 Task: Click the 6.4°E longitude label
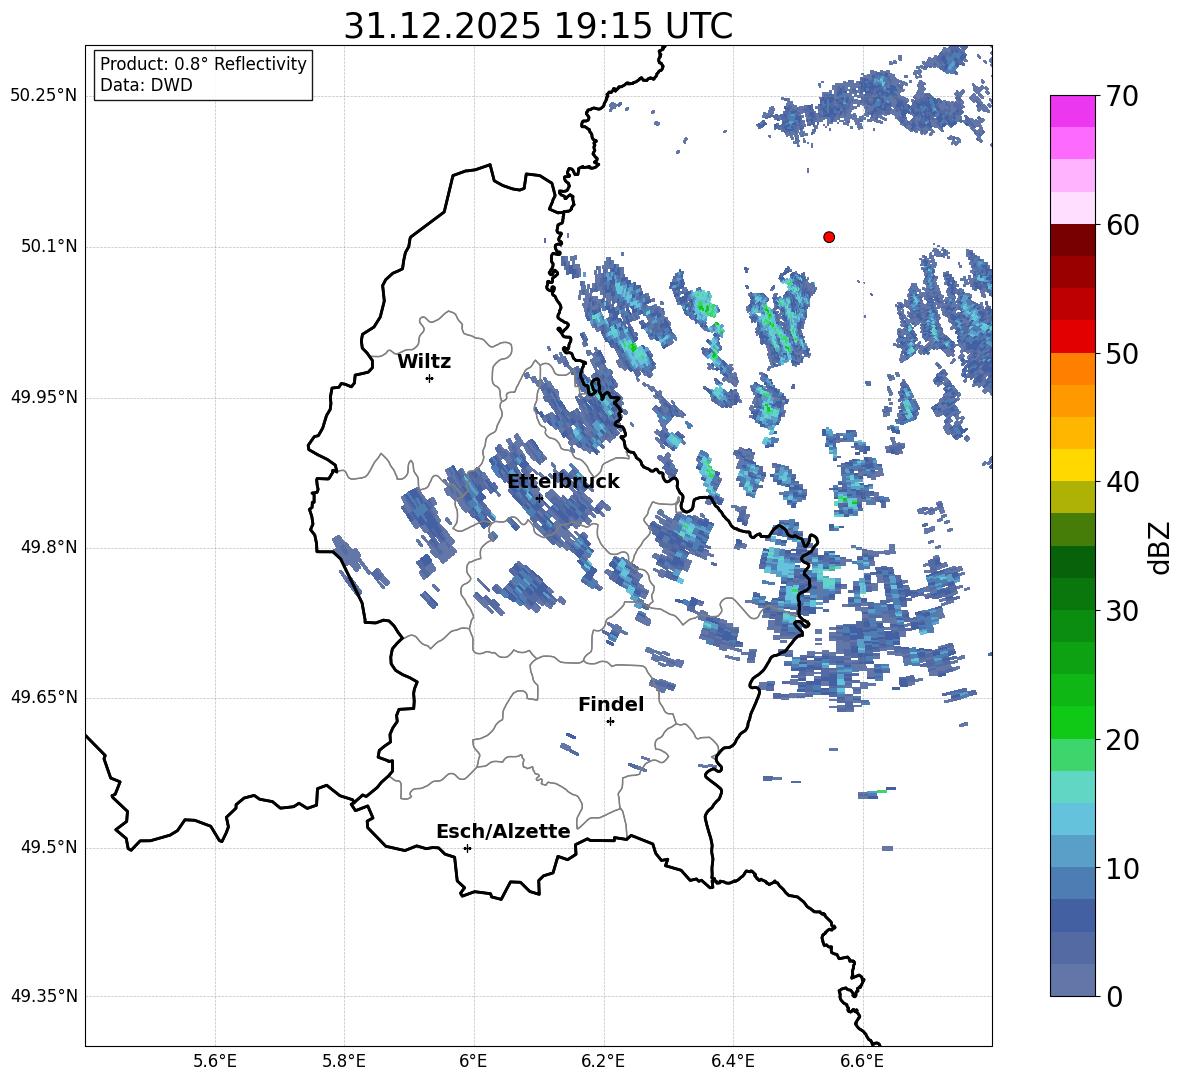(x=732, y=1061)
